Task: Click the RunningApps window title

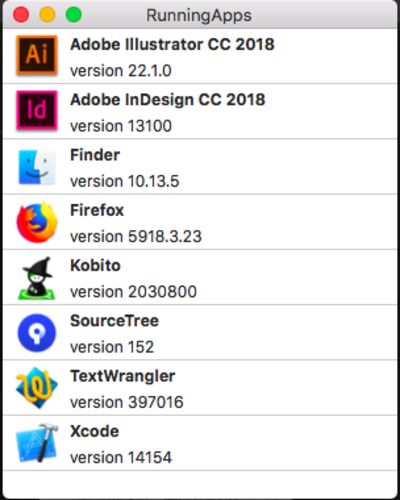Action: tap(199, 16)
